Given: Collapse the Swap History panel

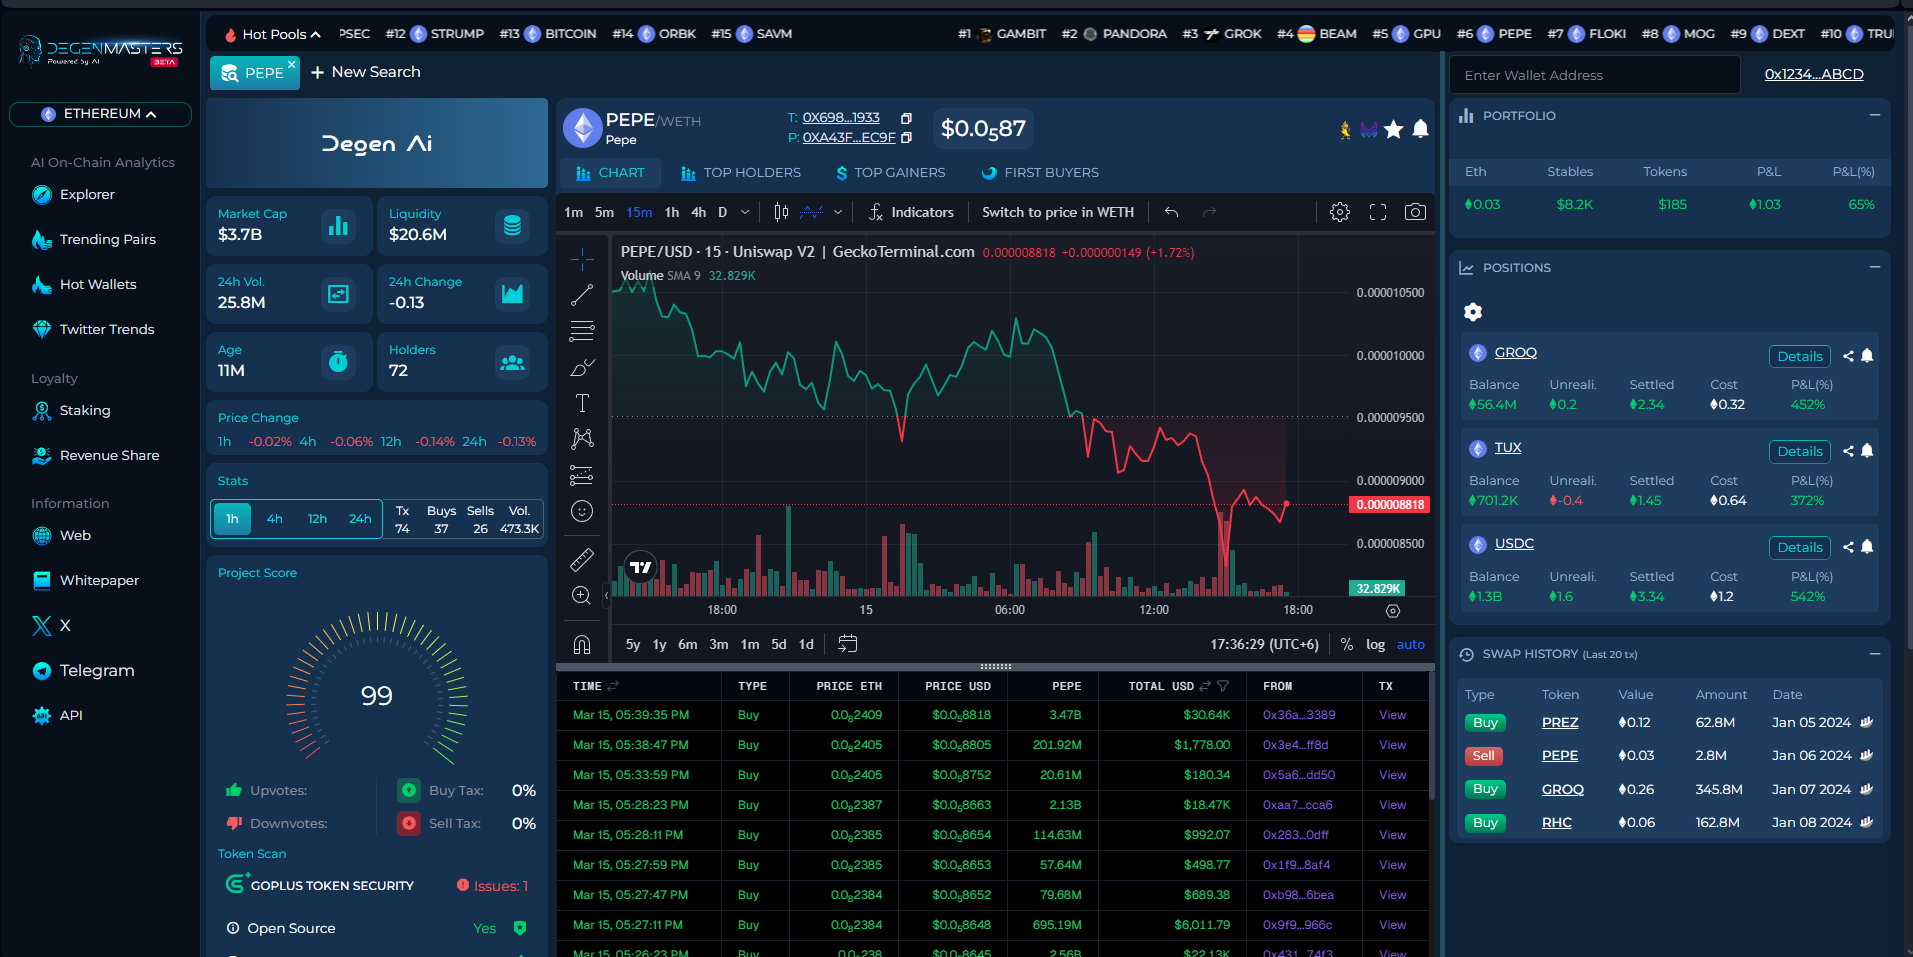Looking at the screenshot, I should 1875,653.
